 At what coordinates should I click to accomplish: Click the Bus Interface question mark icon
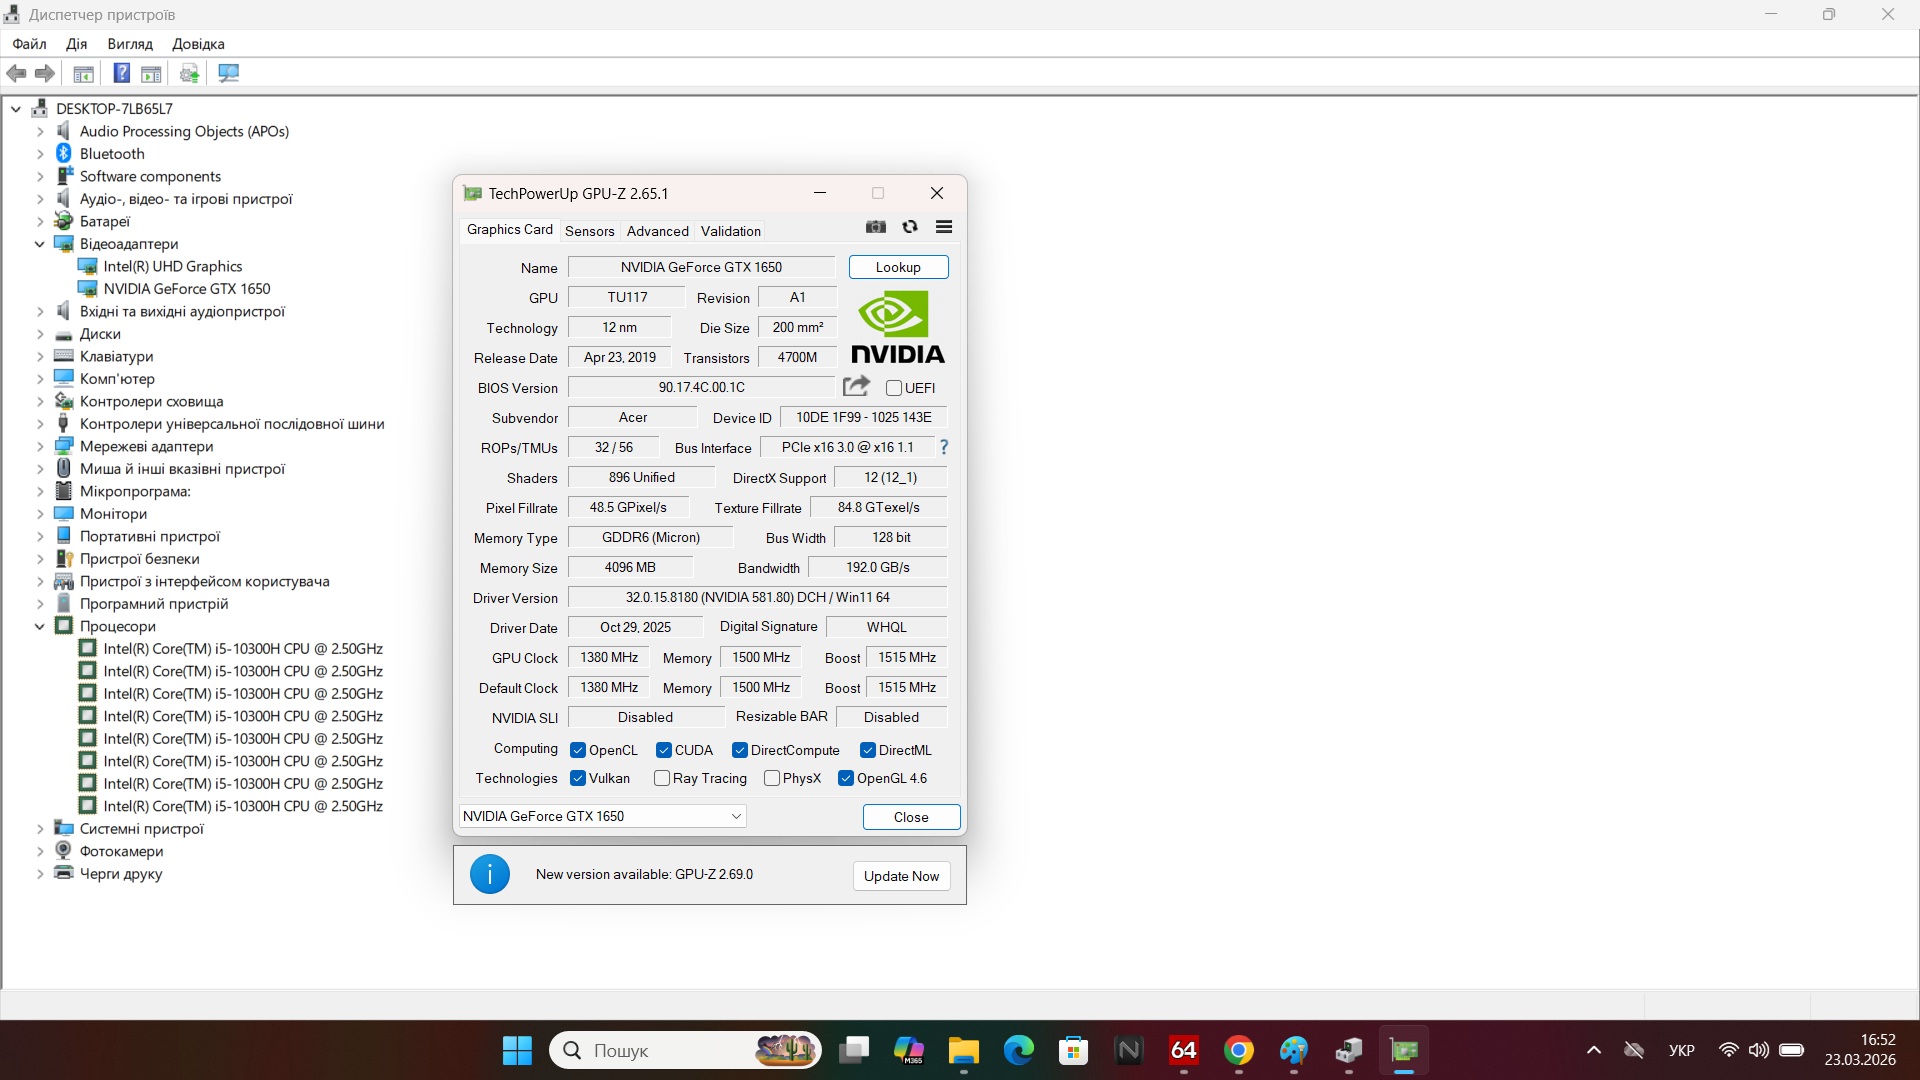(x=943, y=447)
